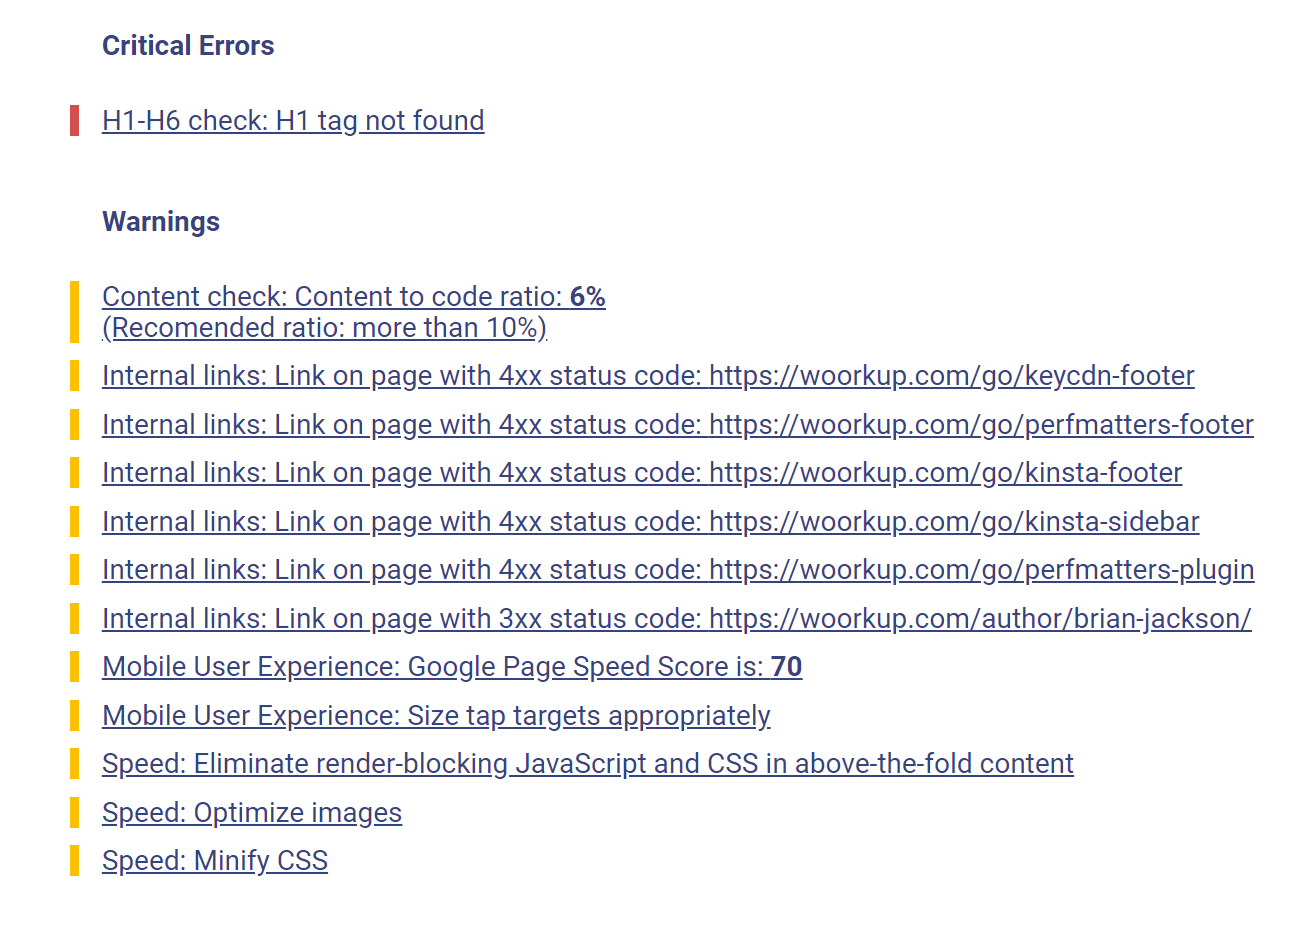Open the Speed: Optimize images warning
Image resolution: width=1296 pixels, height=945 pixels.
pyautogui.click(x=252, y=813)
